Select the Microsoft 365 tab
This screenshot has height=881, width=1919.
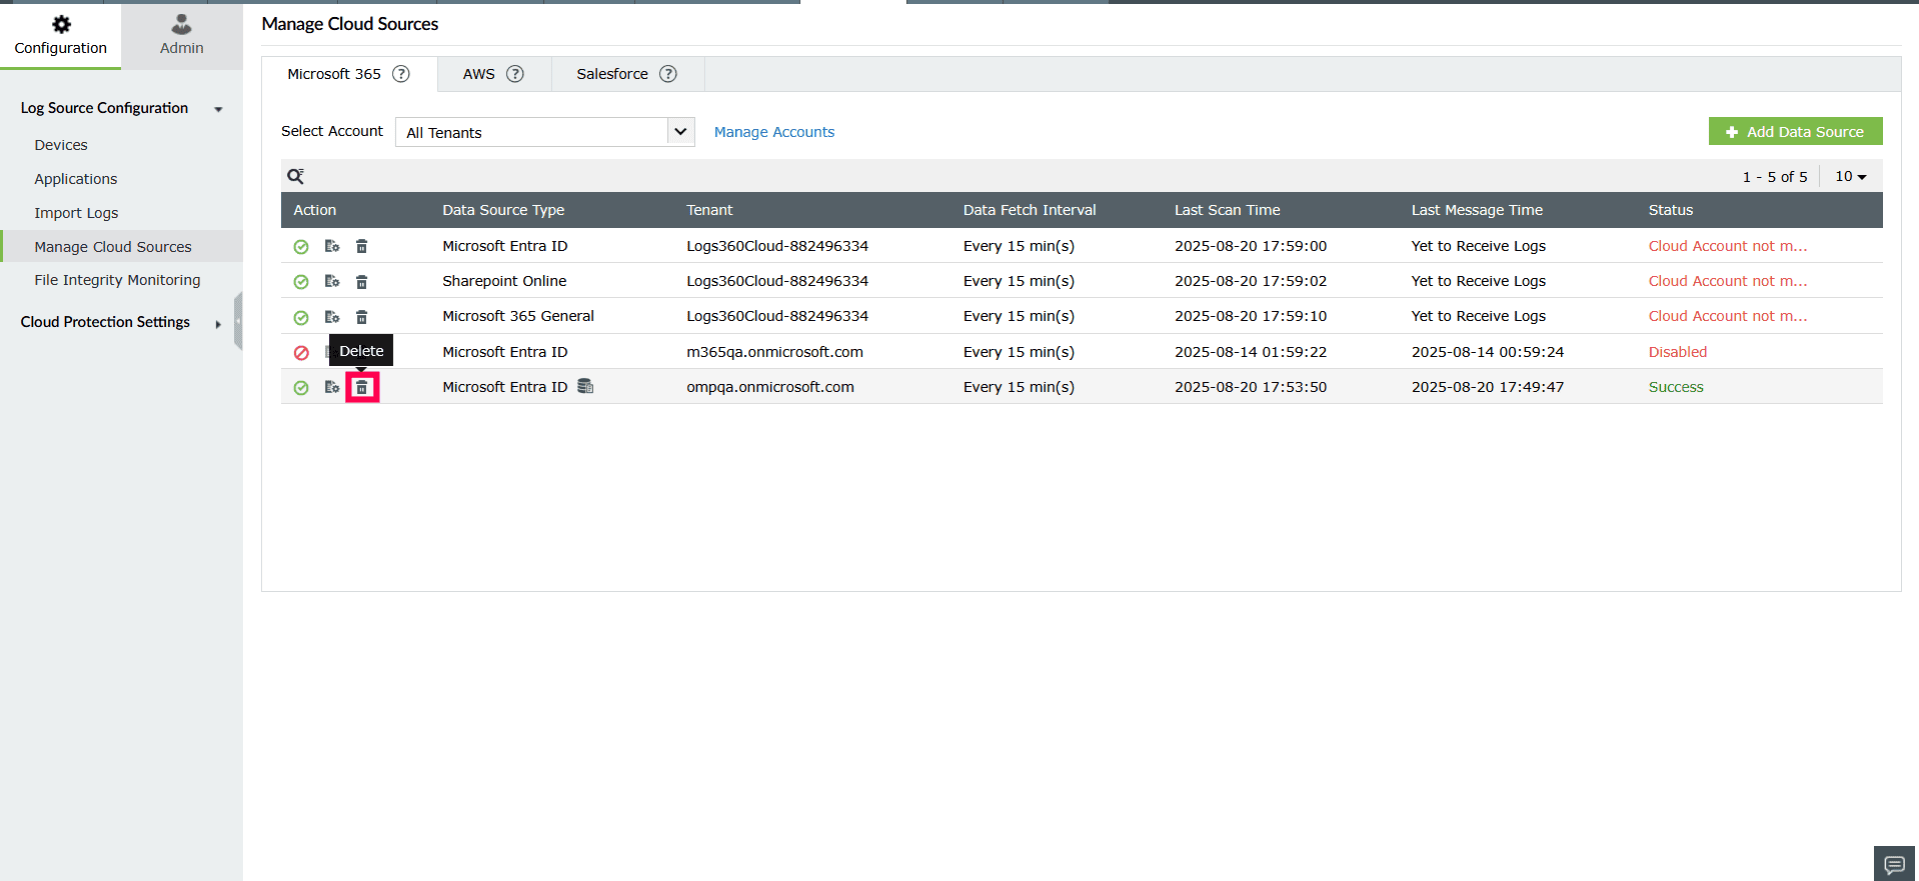click(349, 74)
